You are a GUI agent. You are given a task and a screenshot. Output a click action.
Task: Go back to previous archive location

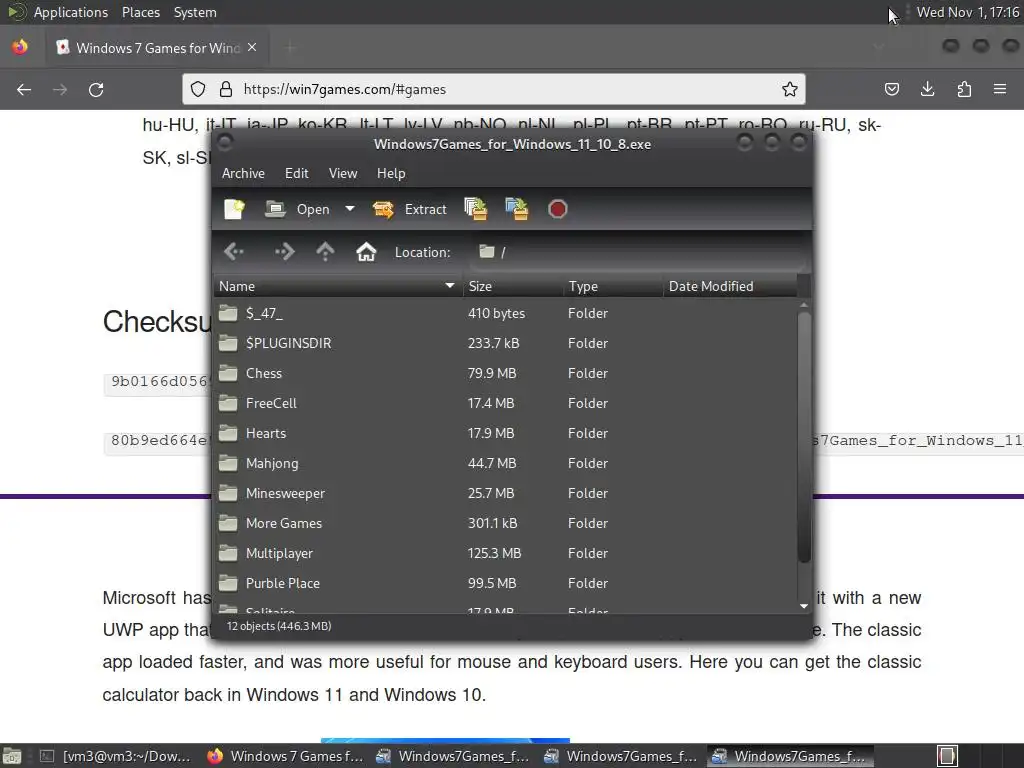pos(234,251)
